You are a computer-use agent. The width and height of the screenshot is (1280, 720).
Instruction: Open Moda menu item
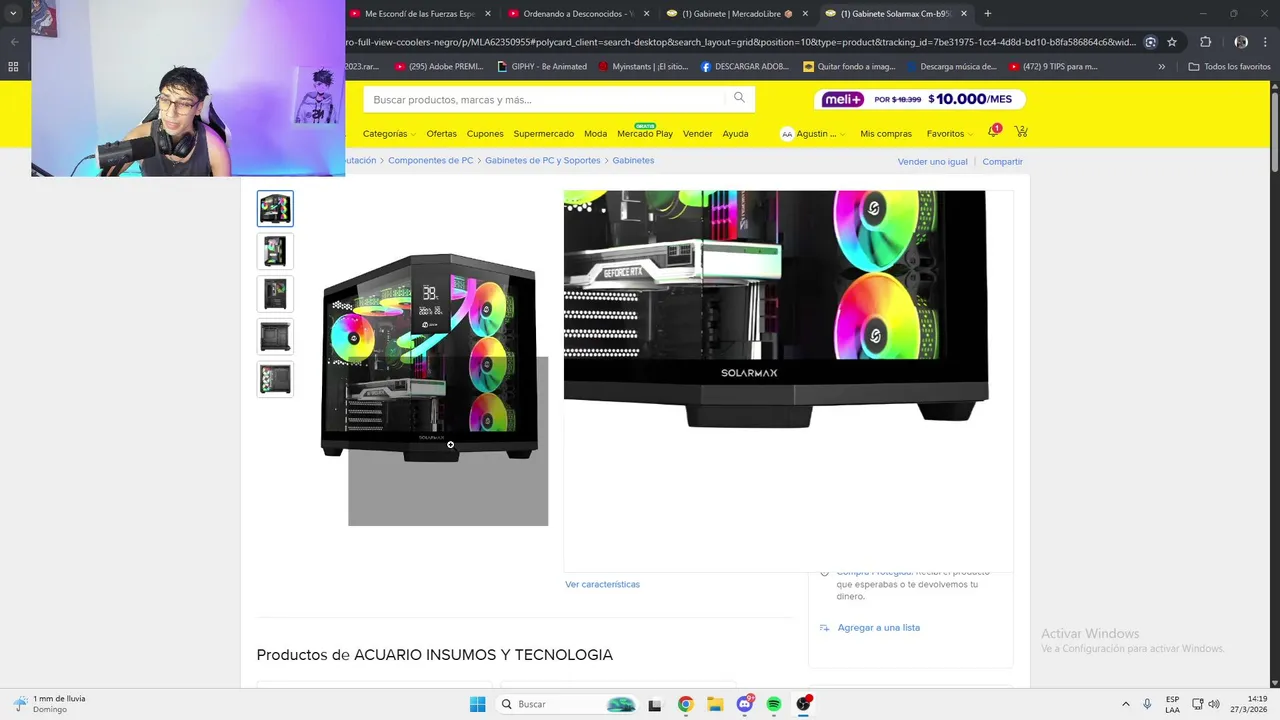595,133
